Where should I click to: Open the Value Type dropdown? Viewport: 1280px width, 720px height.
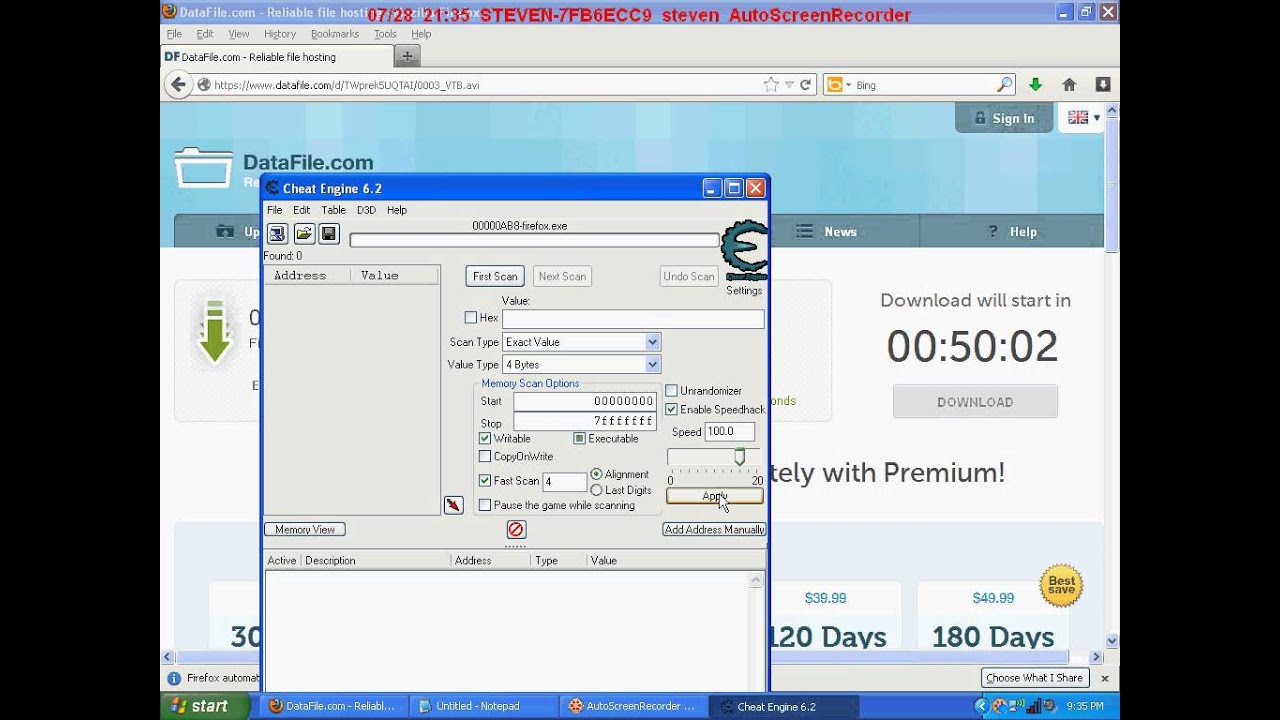581,365
